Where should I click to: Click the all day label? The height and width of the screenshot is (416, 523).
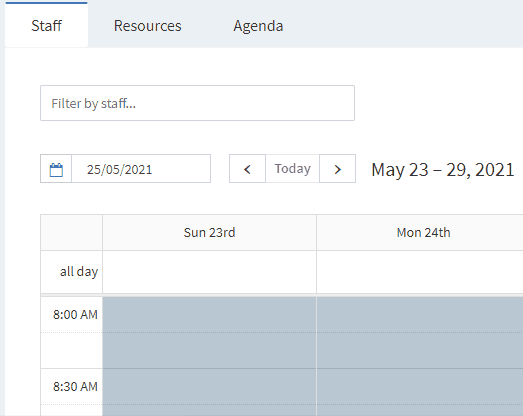[x=79, y=272]
